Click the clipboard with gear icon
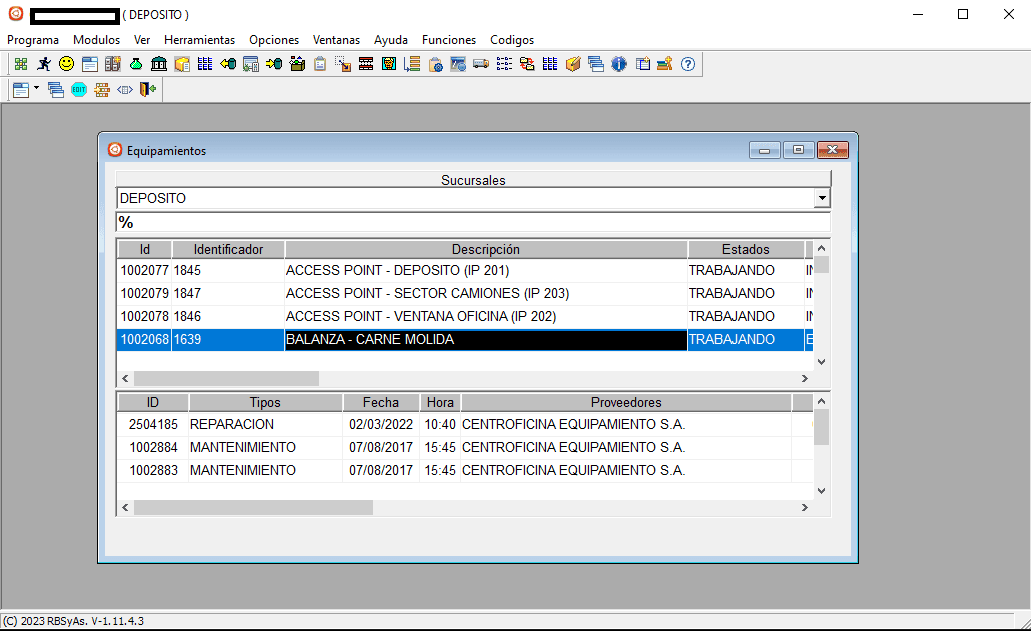Screen dimensions: 1031x631 pyautogui.click(x=435, y=64)
